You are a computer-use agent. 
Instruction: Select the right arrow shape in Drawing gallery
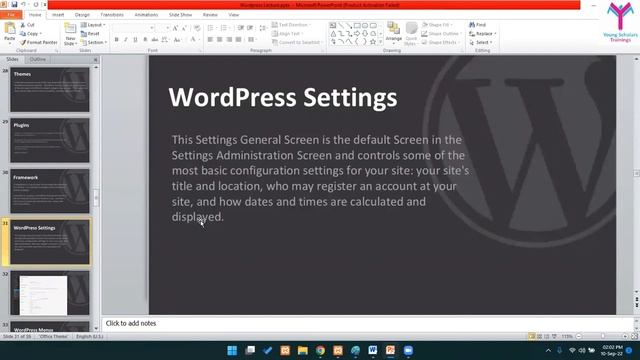pos(357,33)
